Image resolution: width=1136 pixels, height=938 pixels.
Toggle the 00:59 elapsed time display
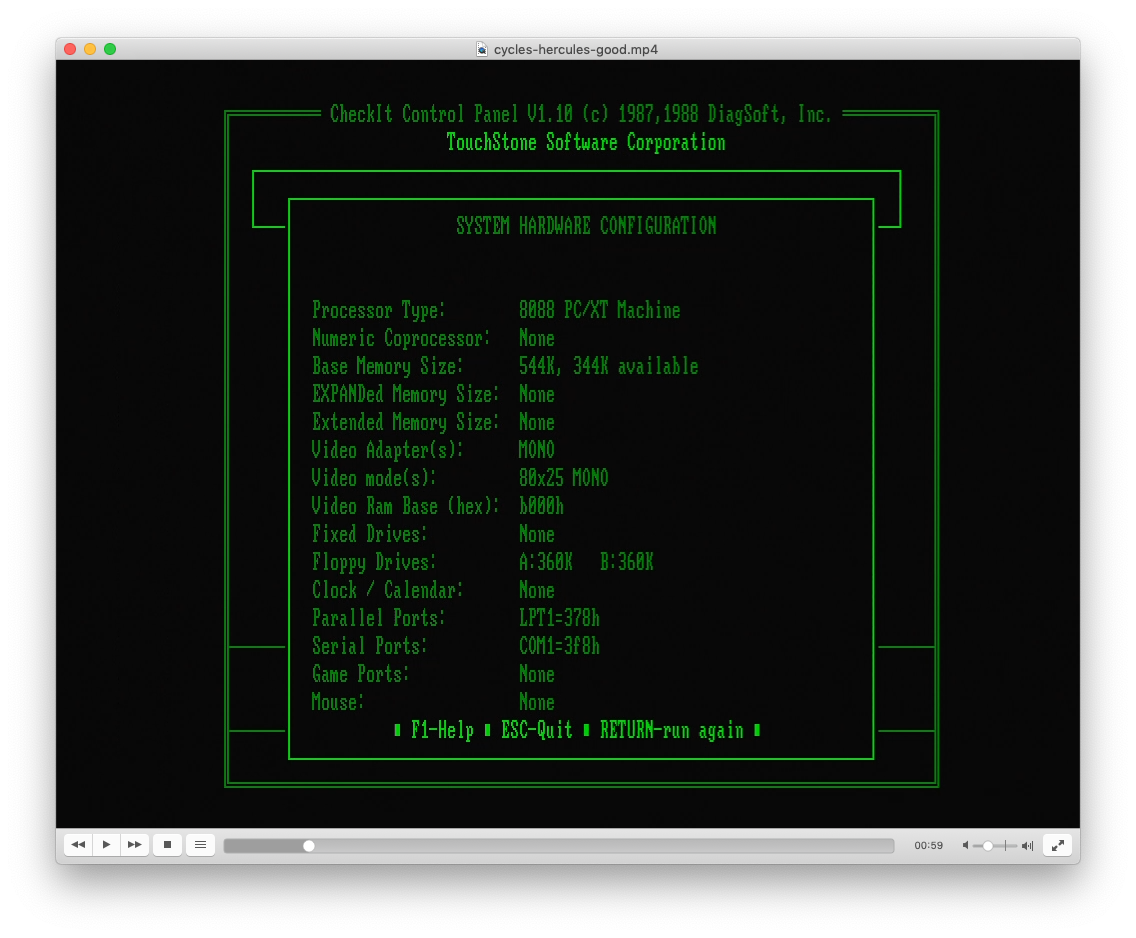point(928,845)
